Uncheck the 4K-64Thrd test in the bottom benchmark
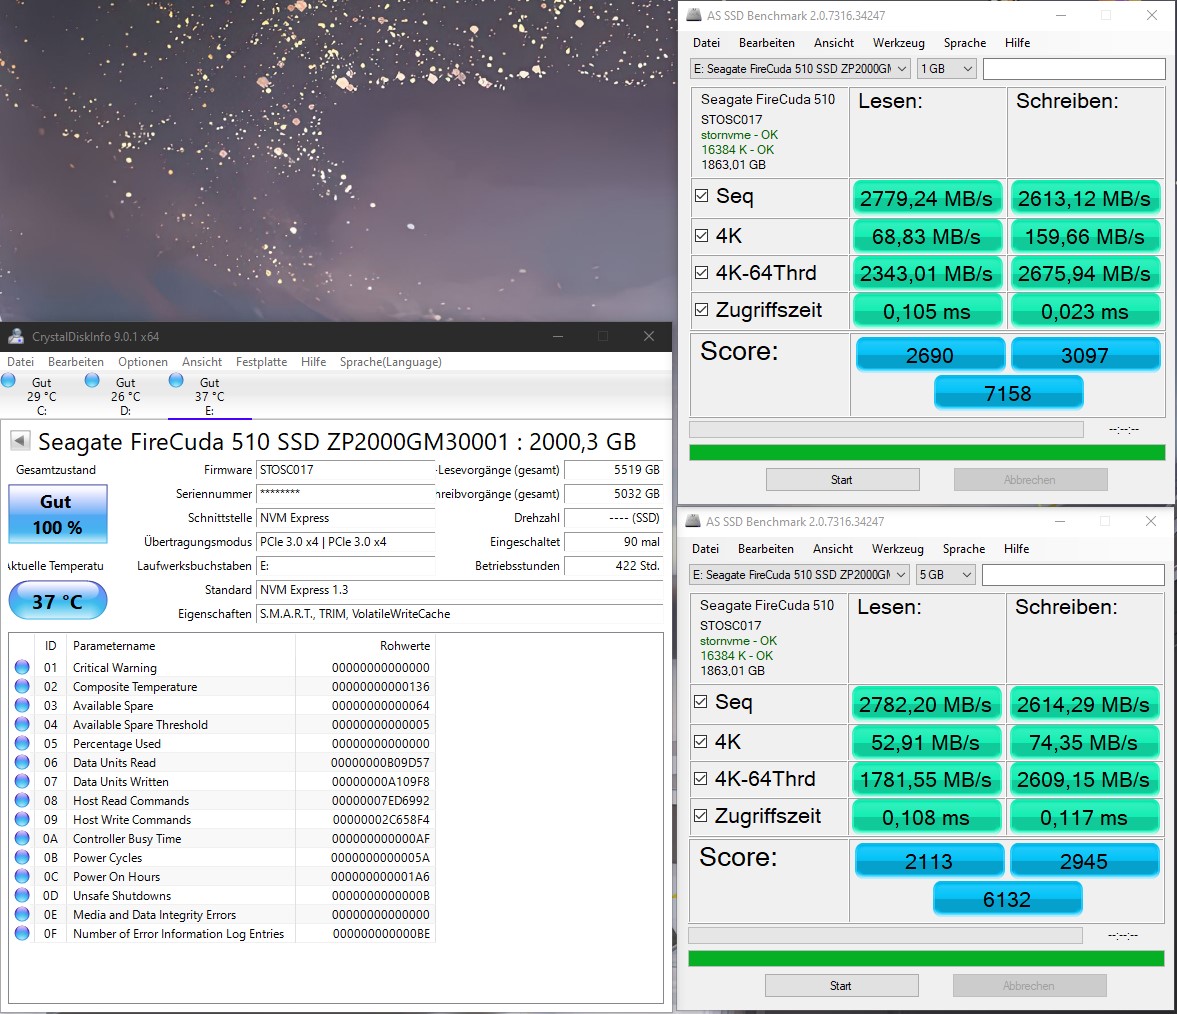Image resolution: width=1177 pixels, height=1014 pixels. pyautogui.click(x=698, y=778)
